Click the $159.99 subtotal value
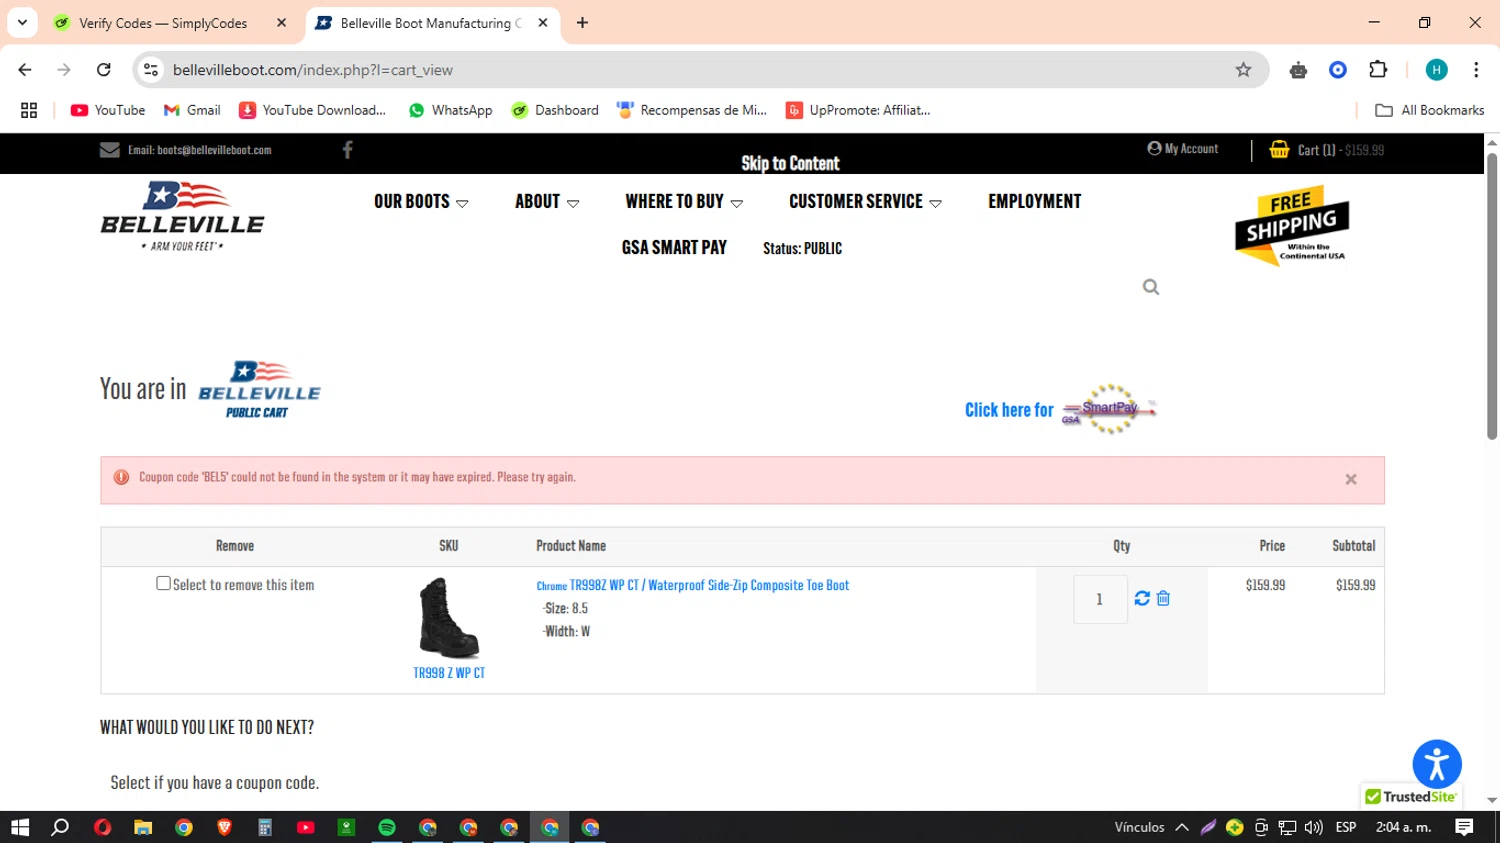 tap(1355, 585)
